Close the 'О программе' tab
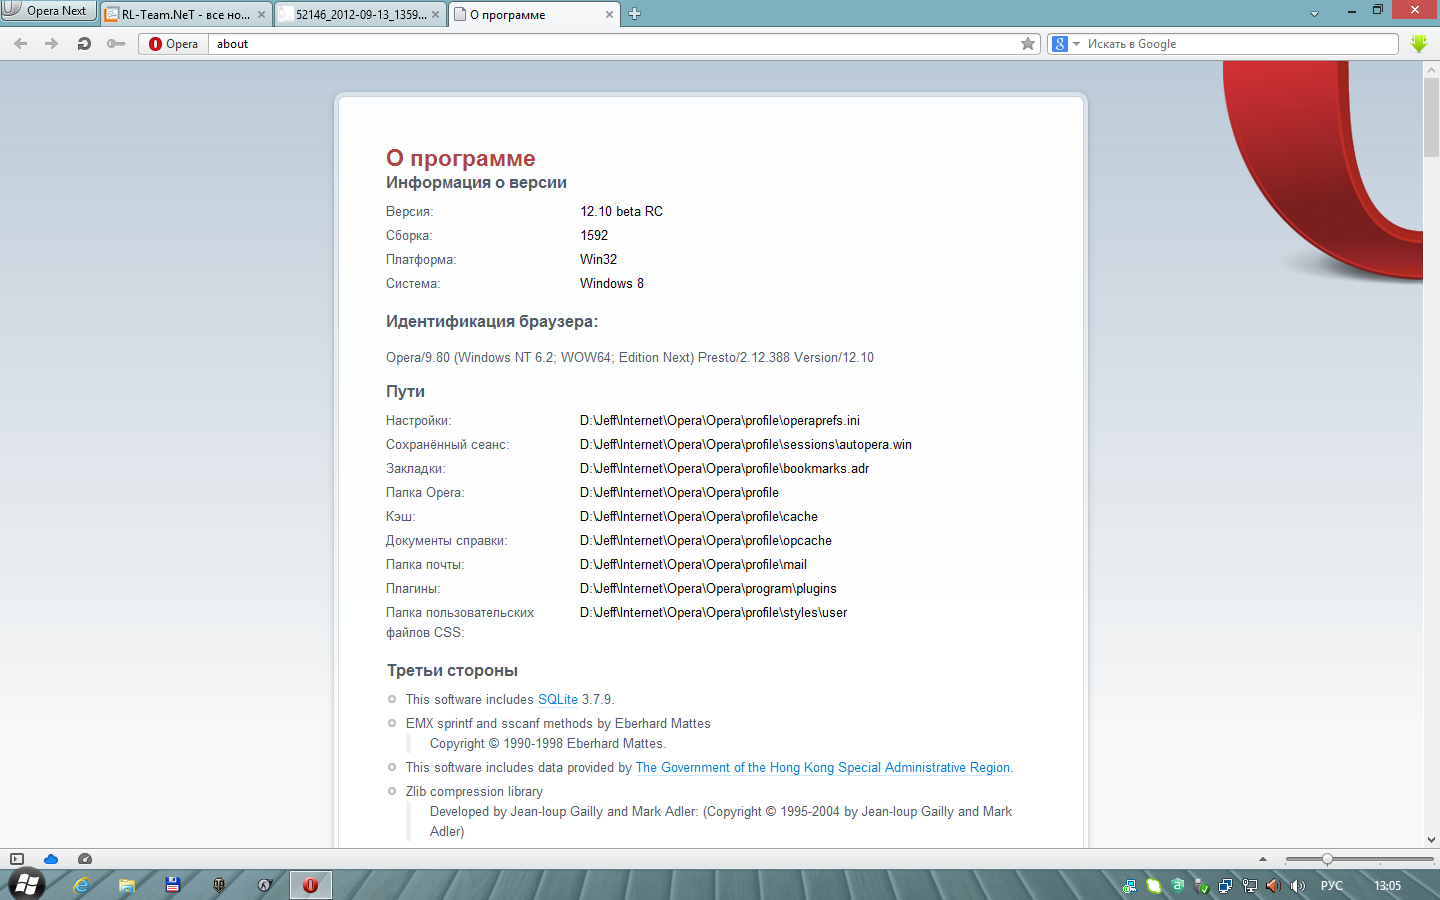 610,15
